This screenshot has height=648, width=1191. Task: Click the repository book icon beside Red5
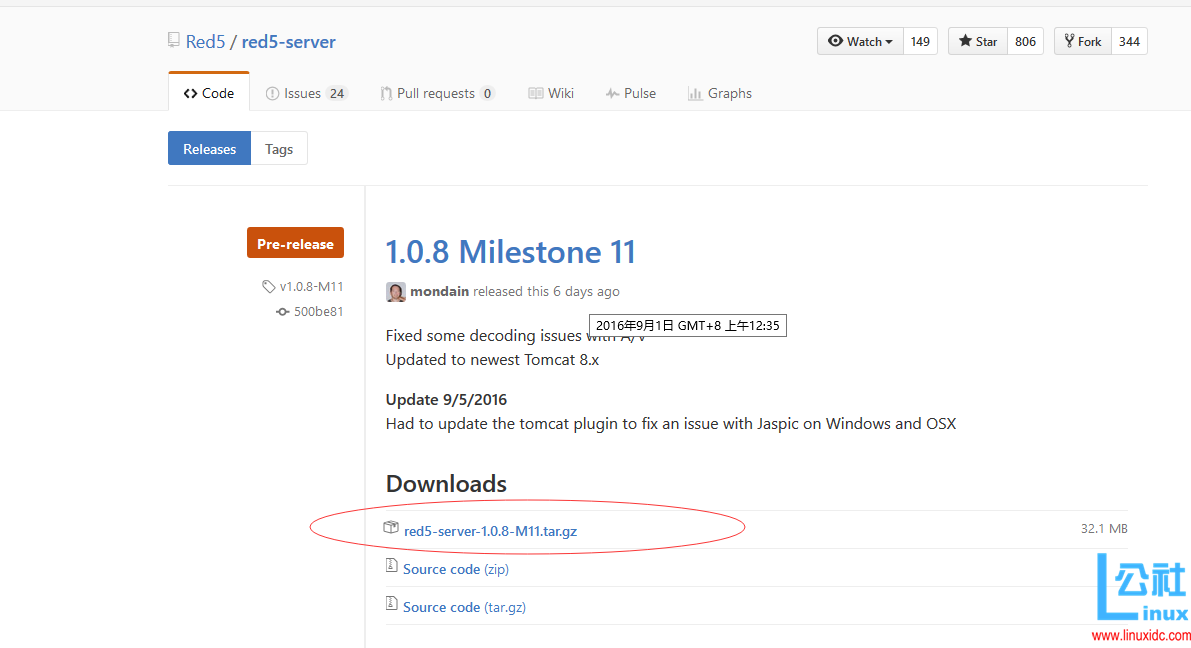click(x=174, y=41)
